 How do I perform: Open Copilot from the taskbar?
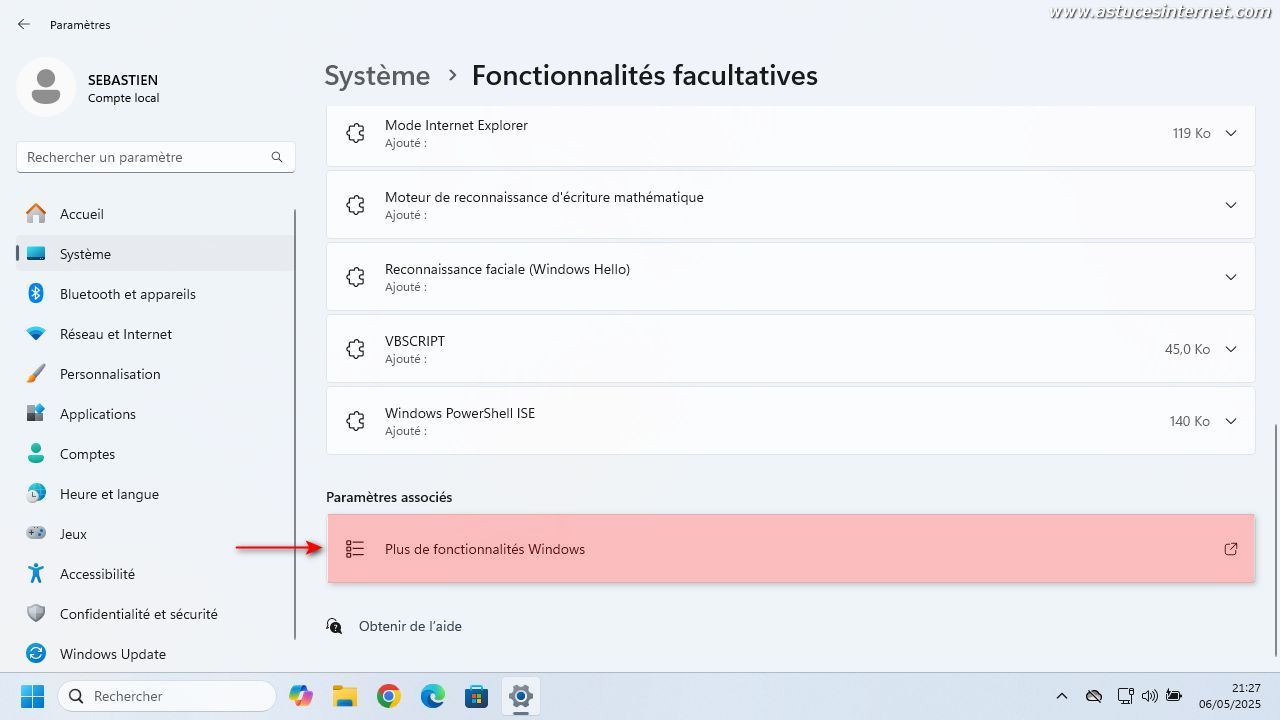pos(301,696)
